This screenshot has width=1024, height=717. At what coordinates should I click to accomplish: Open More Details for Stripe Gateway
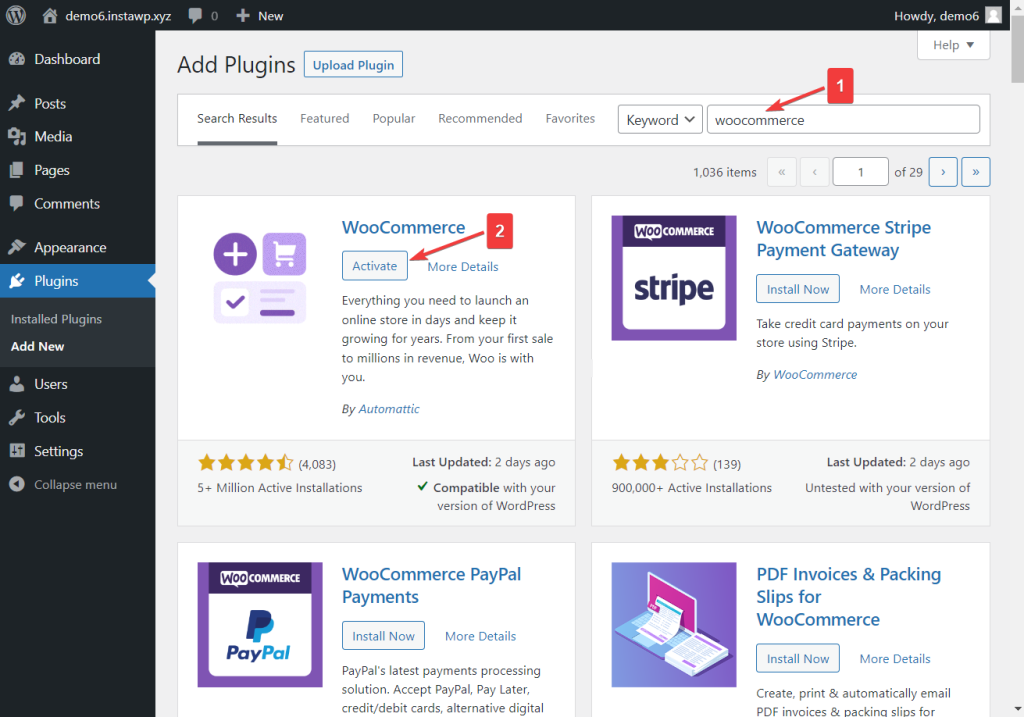(895, 289)
